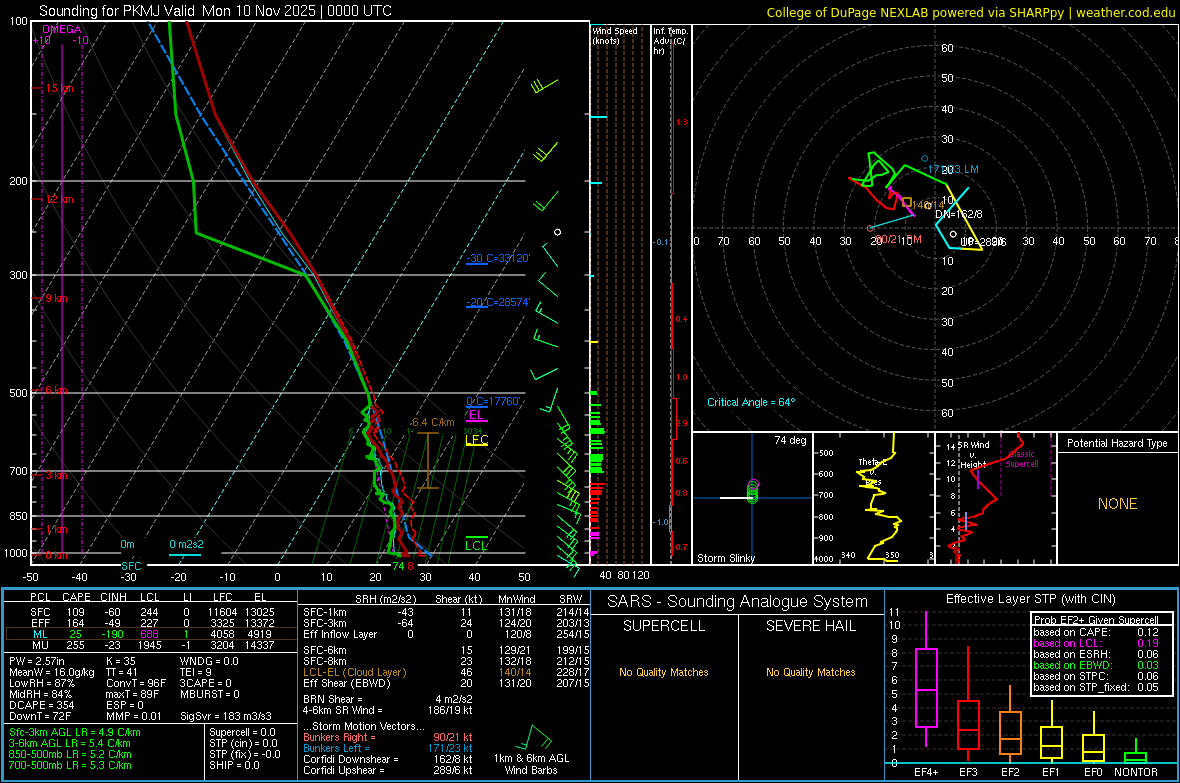Click the Eff Shear (EBWD) row

point(446,683)
